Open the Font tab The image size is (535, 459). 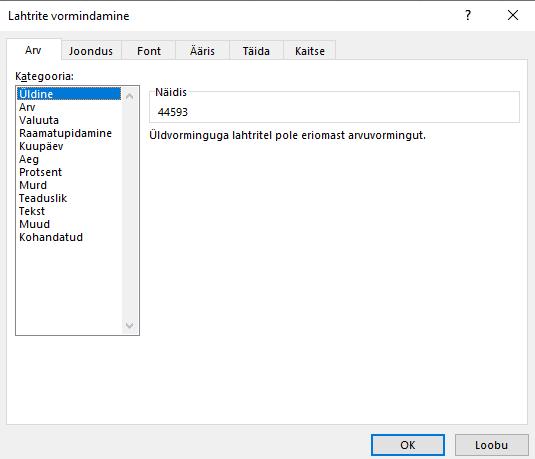coord(149,51)
